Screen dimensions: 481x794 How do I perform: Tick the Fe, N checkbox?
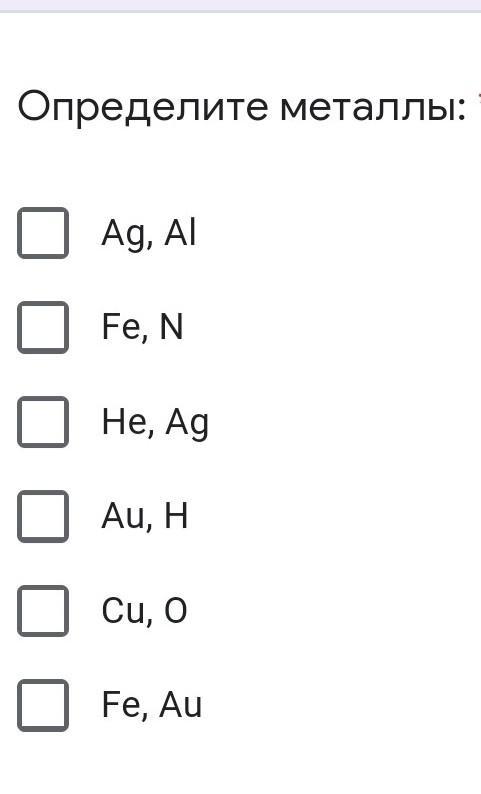pyautogui.click(x=43, y=327)
